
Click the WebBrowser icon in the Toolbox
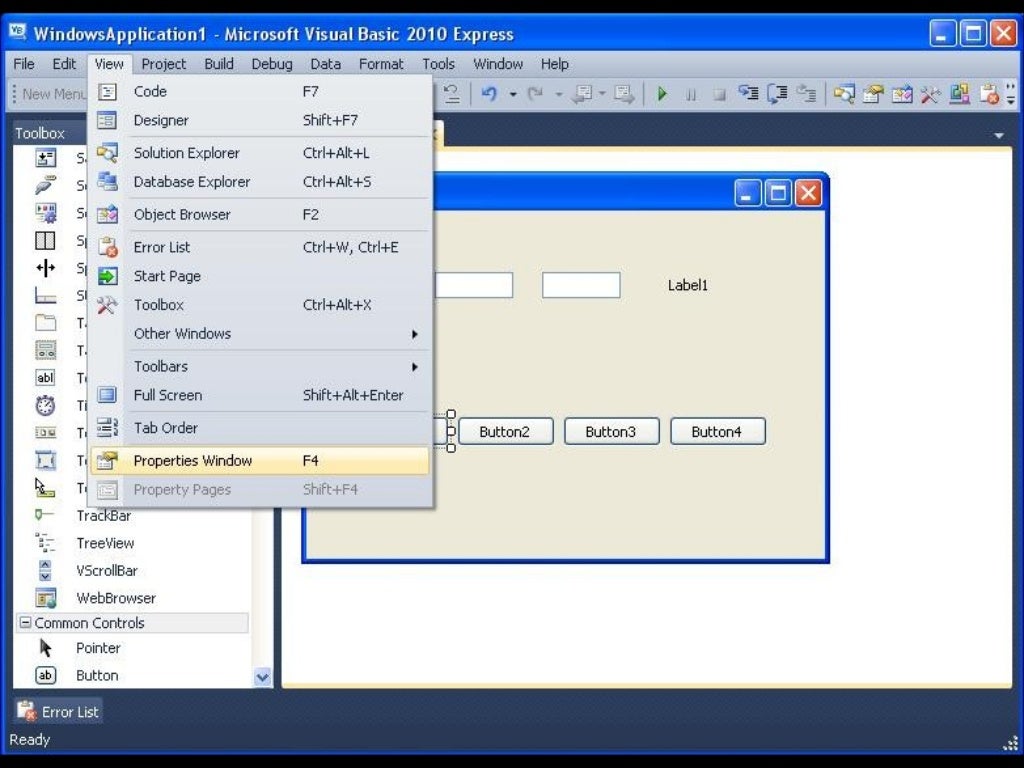pyautogui.click(x=46, y=598)
